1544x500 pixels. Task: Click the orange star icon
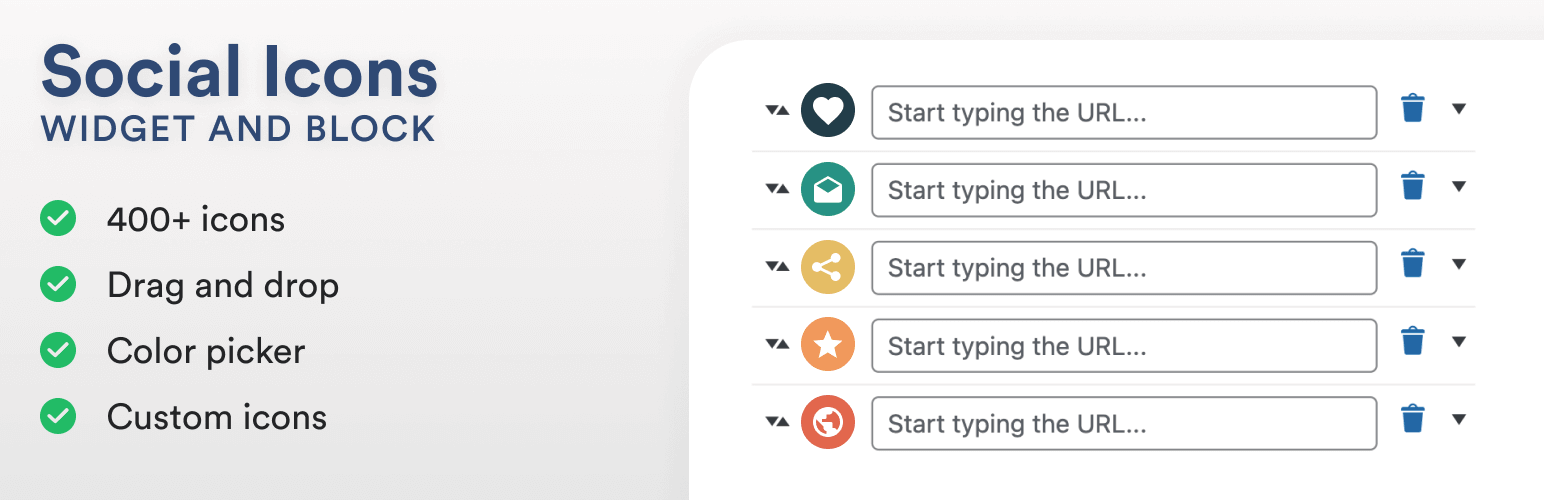828,344
